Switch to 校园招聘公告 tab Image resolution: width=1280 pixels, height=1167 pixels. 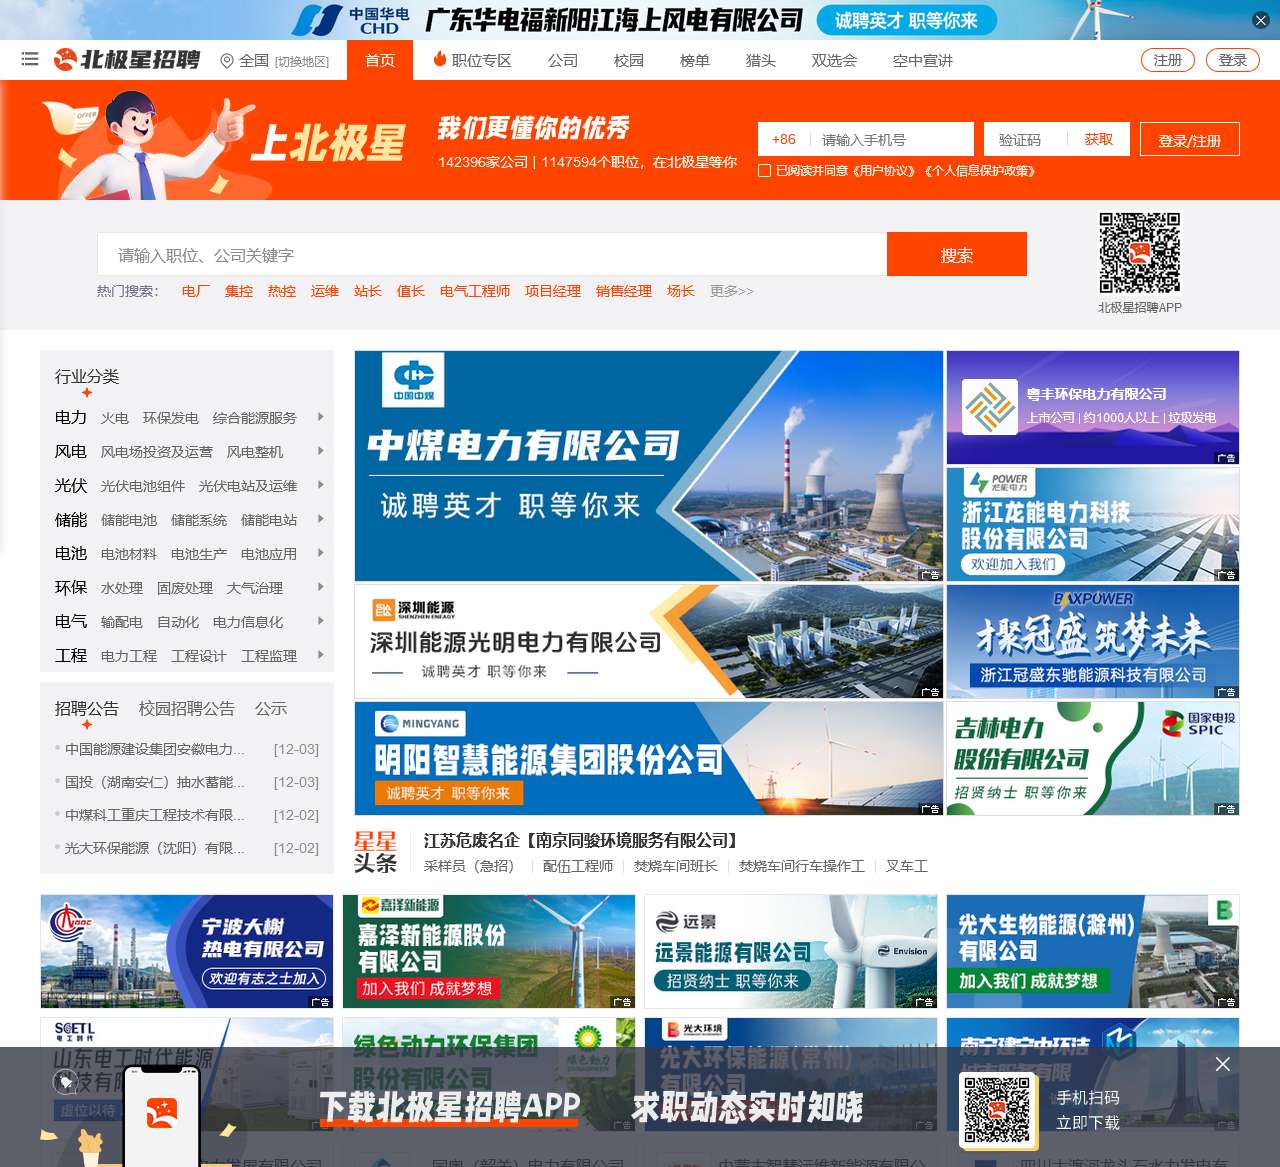click(187, 709)
